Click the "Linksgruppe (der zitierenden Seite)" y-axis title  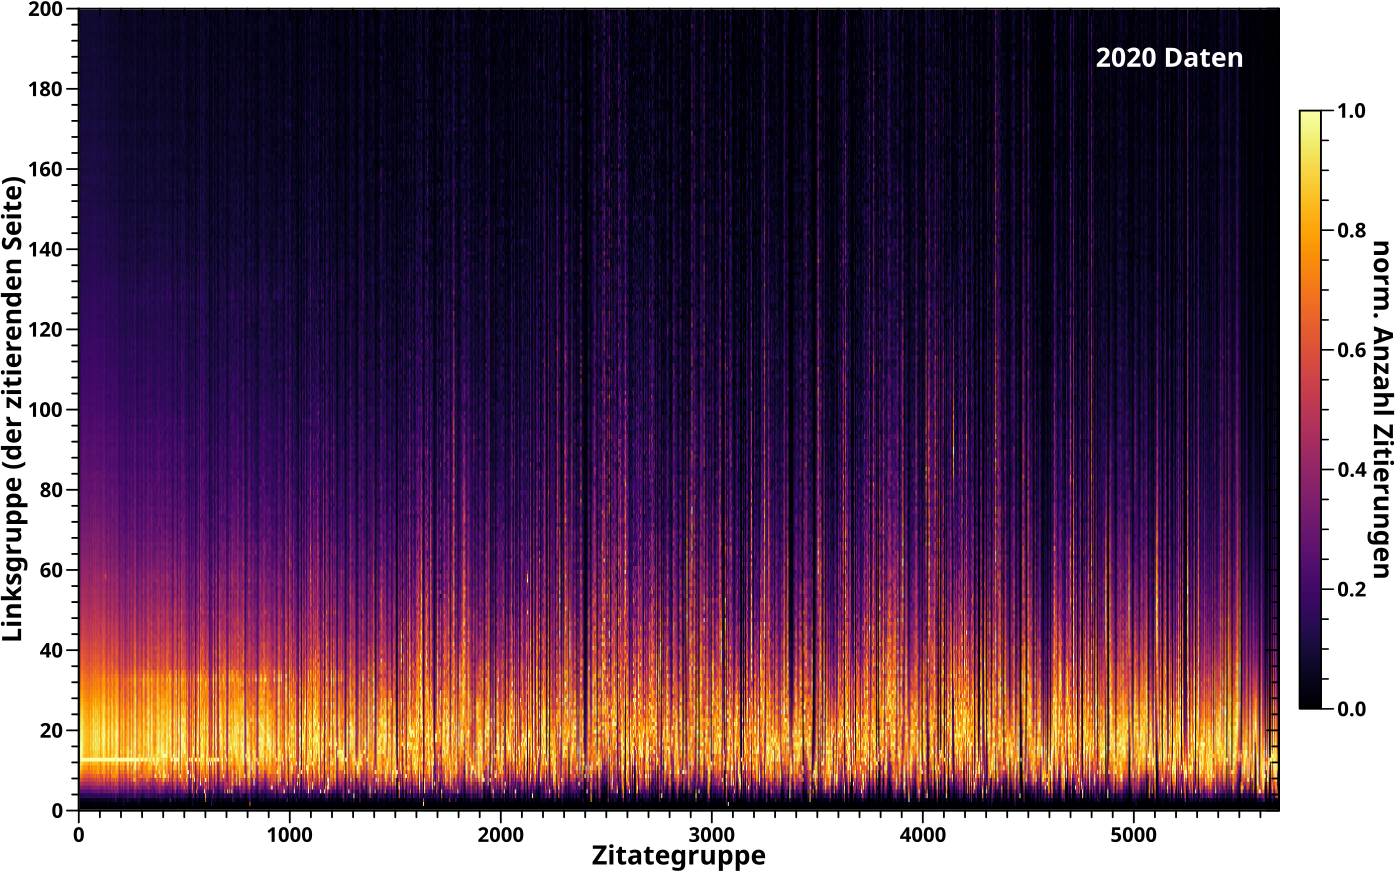[13, 410]
